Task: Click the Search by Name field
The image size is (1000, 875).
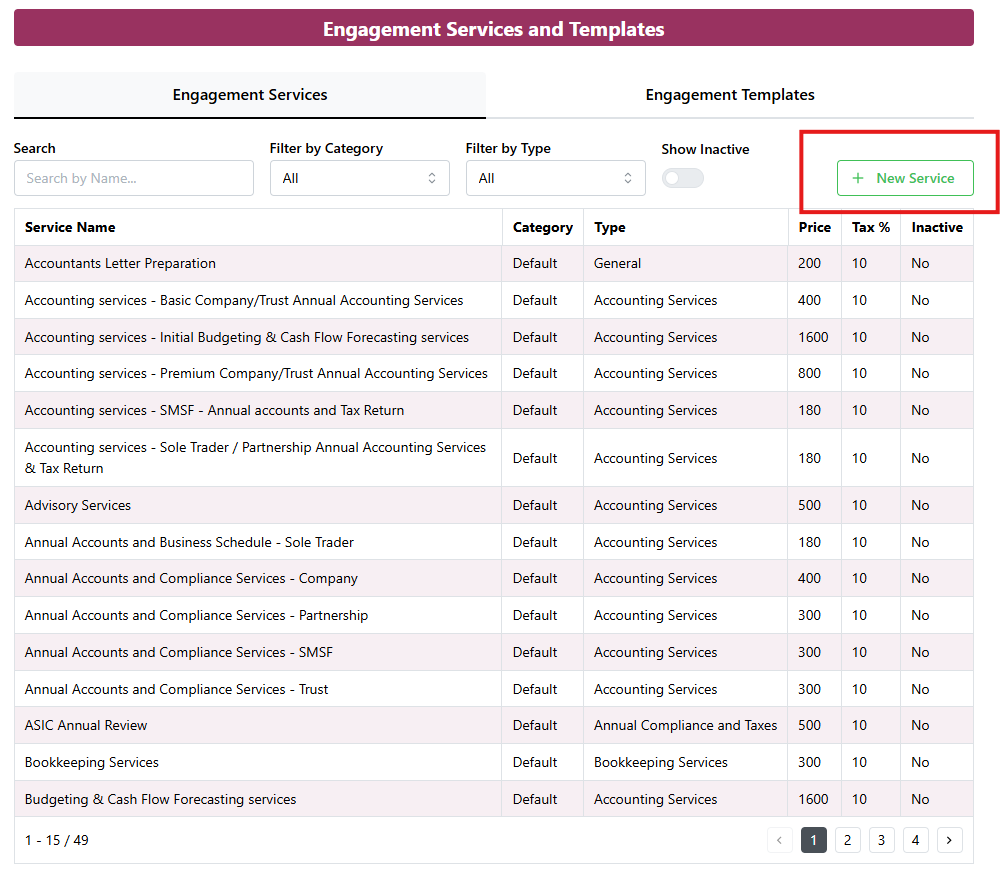Action: pos(134,178)
